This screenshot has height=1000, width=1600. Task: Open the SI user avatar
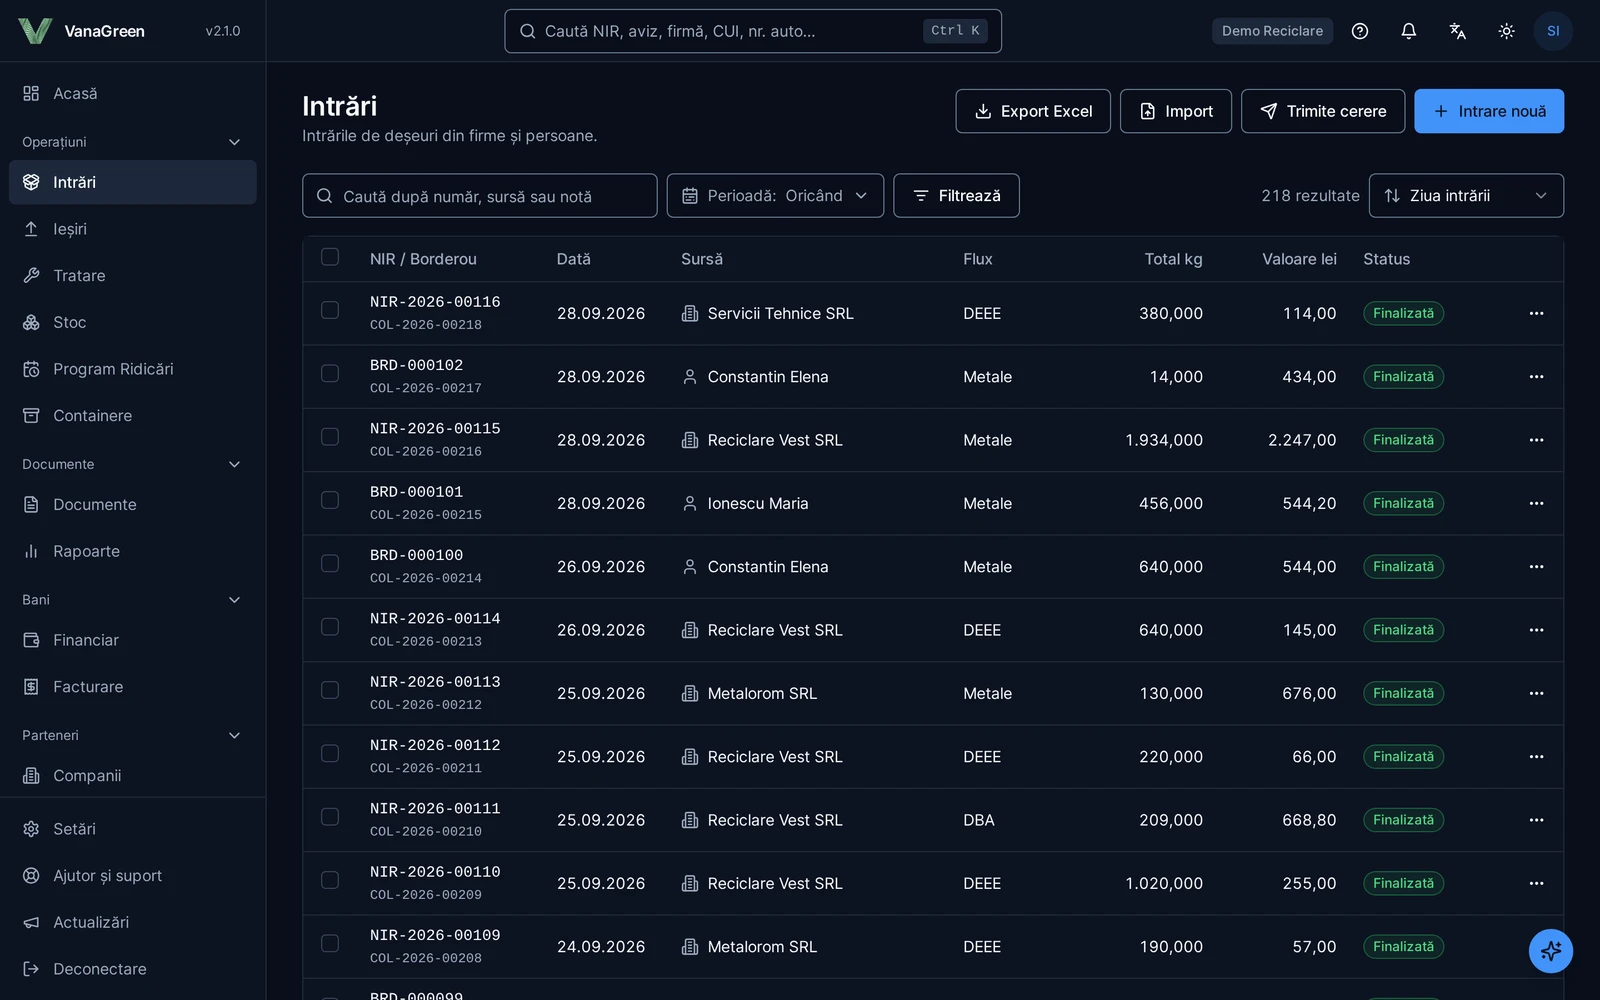click(1553, 31)
